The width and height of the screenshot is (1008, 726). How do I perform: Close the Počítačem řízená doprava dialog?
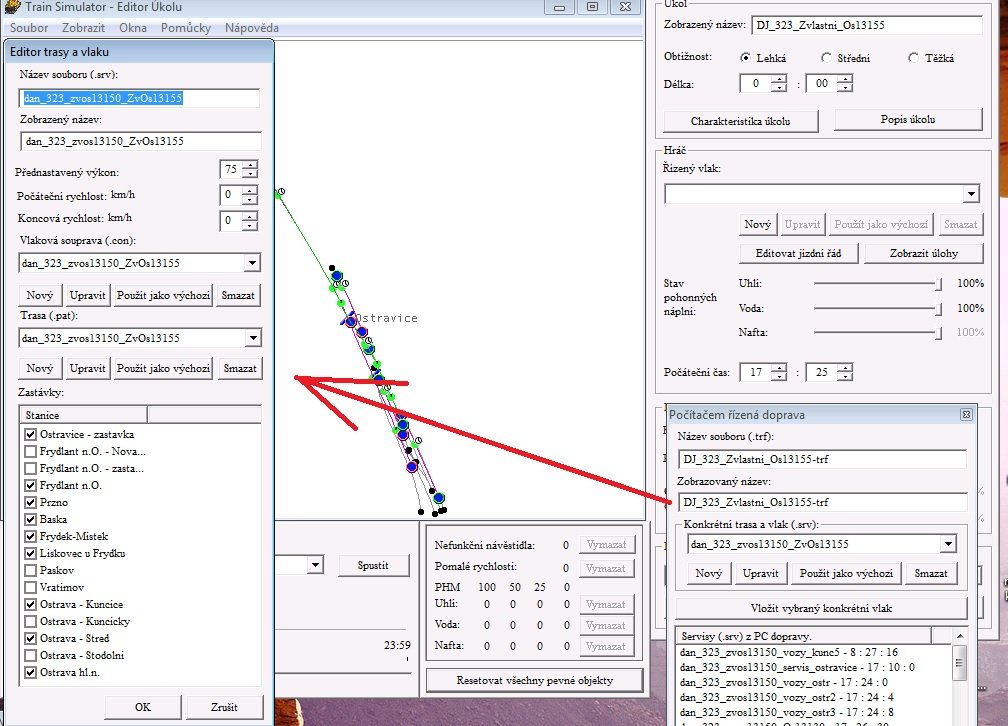click(966, 414)
